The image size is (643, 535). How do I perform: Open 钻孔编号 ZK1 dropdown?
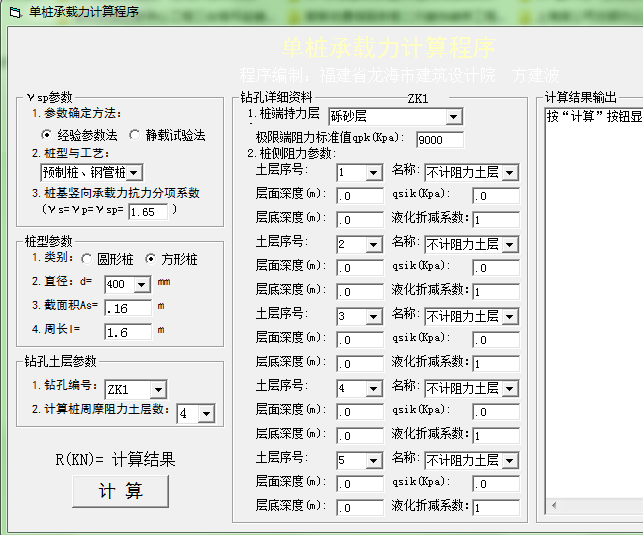(157, 388)
